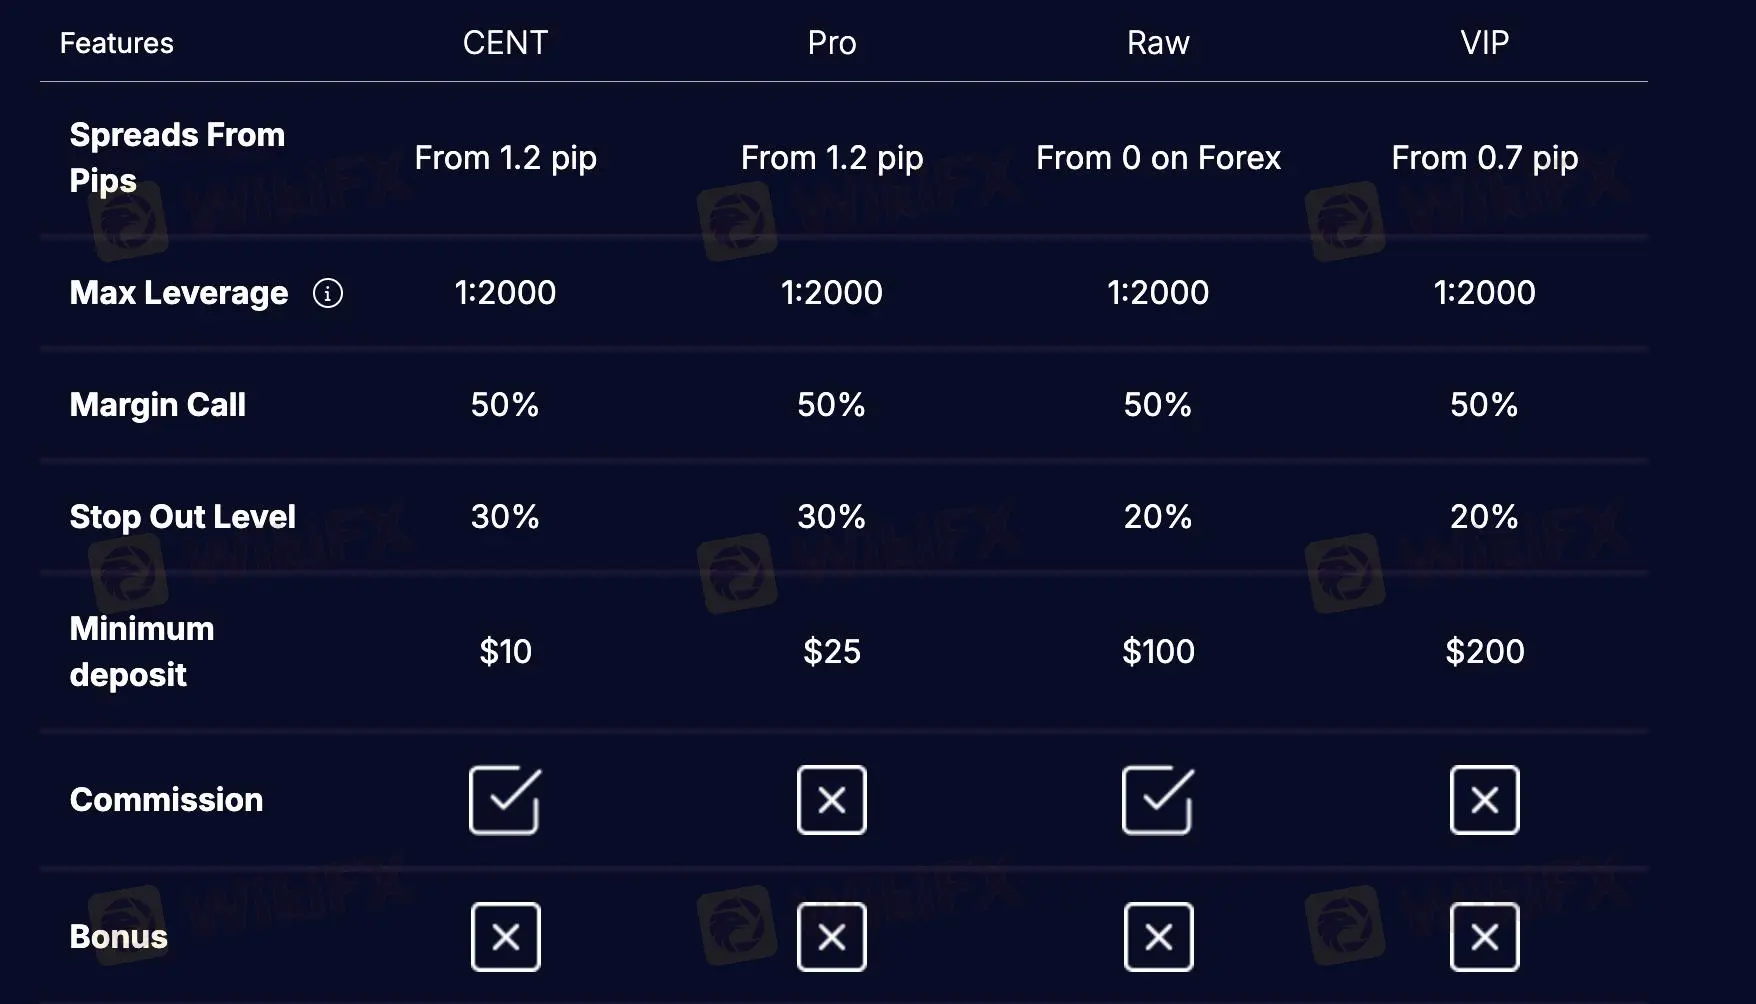Image resolution: width=1756 pixels, height=1004 pixels.
Task: Click the Max Leverage info icon
Action: pyautogui.click(x=328, y=293)
